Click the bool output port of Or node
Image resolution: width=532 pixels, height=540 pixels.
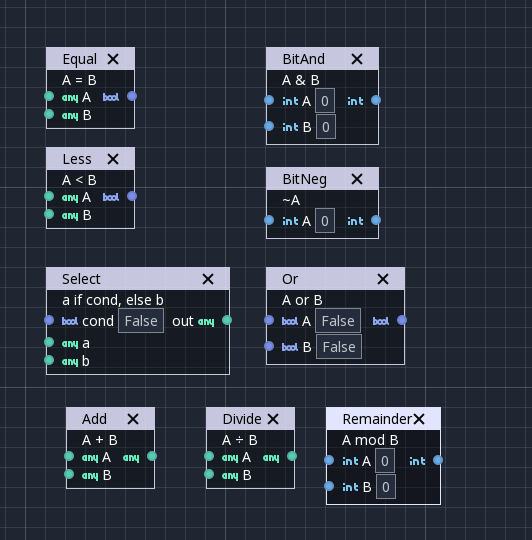[402, 320]
